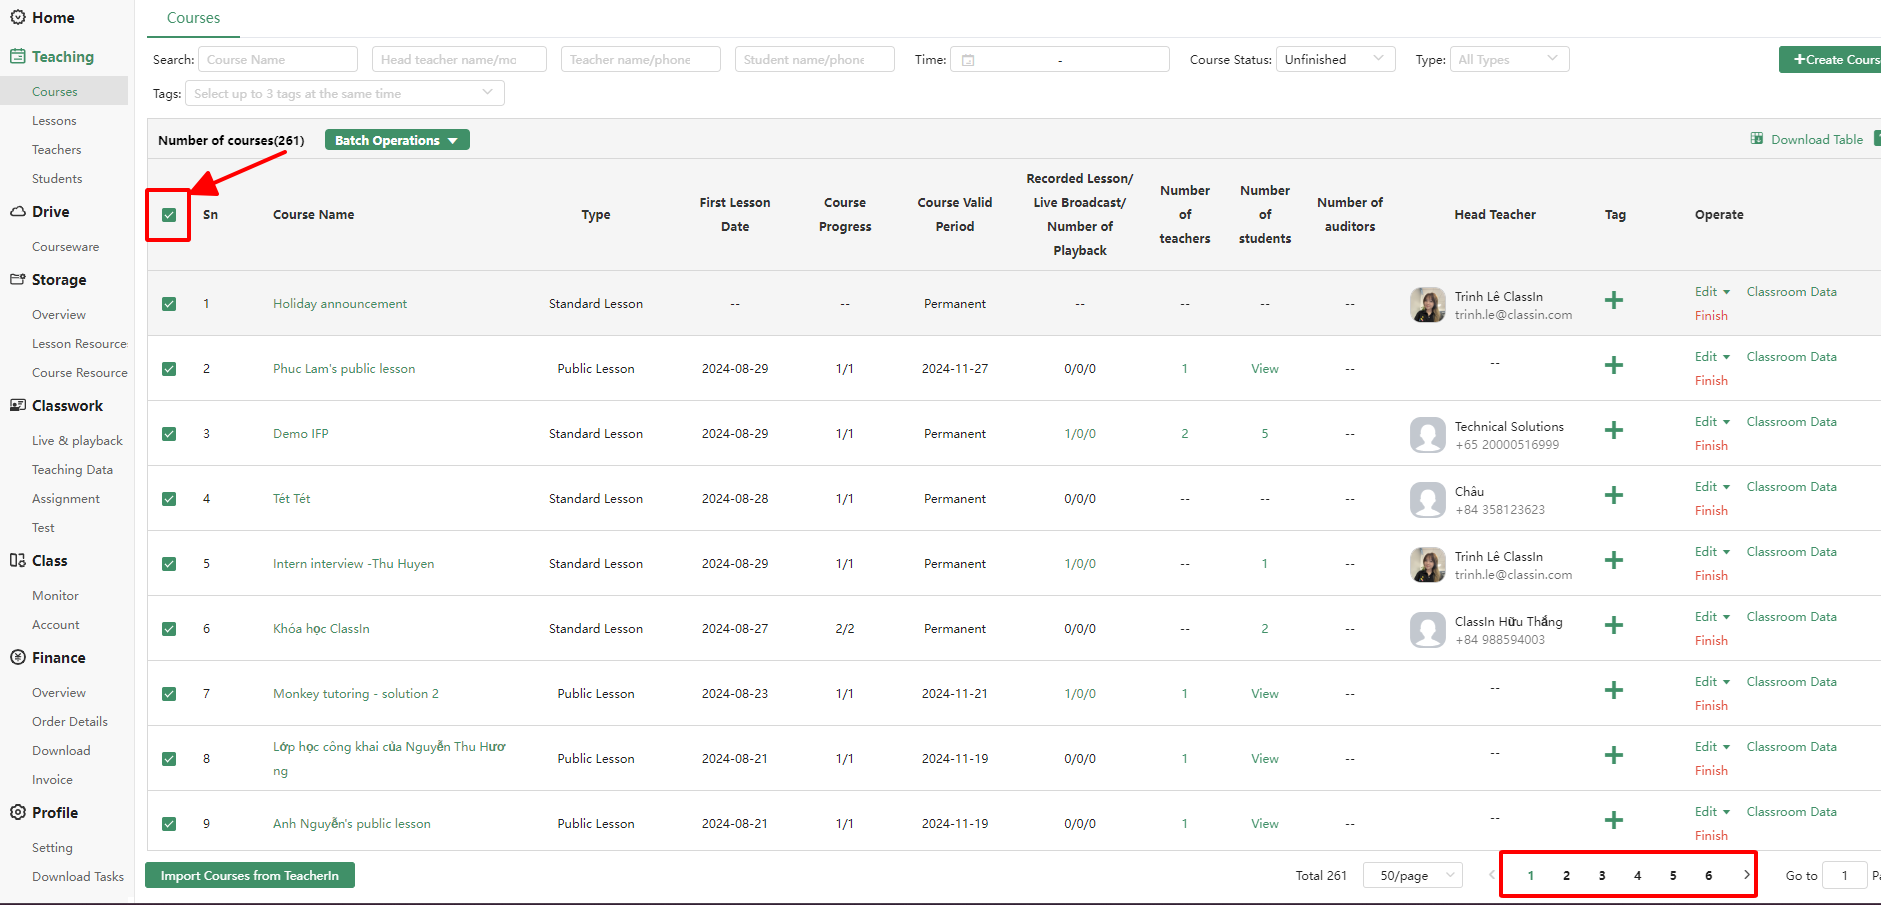Open the 50/page size dropdown
Screen dimensions: 1881x905
coord(1413,875)
